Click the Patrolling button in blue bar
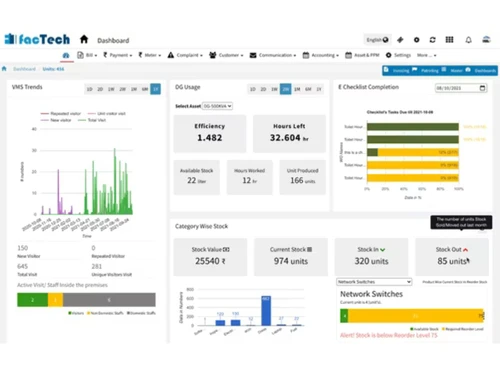 pyautogui.click(x=425, y=70)
